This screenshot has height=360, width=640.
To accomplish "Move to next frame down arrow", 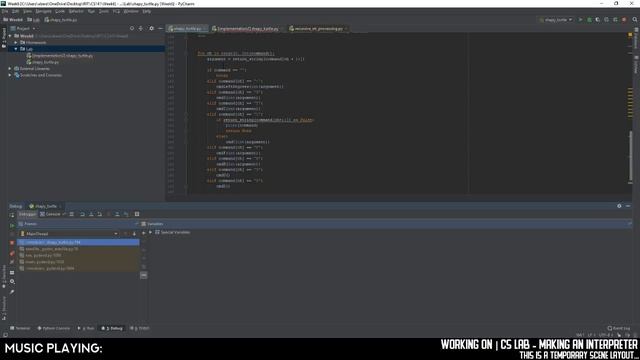I will (134, 234).
